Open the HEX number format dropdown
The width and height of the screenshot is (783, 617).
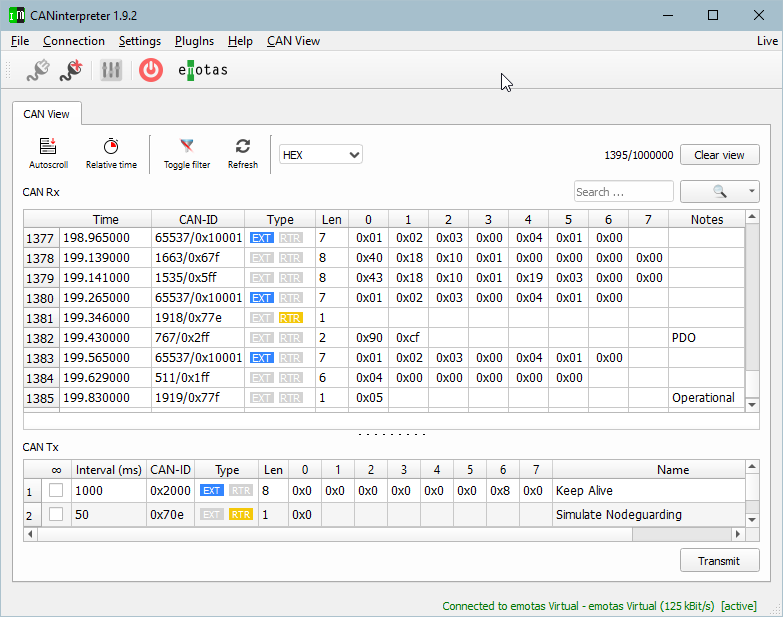[320, 155]
